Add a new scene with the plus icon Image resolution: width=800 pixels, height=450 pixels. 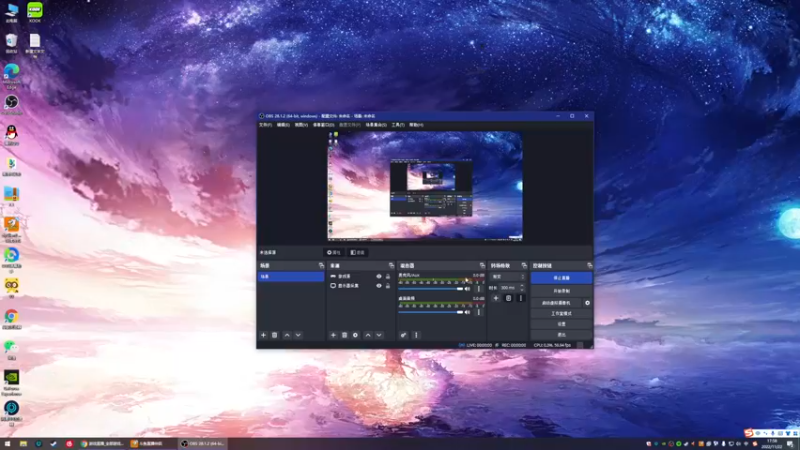coord(263,335)
